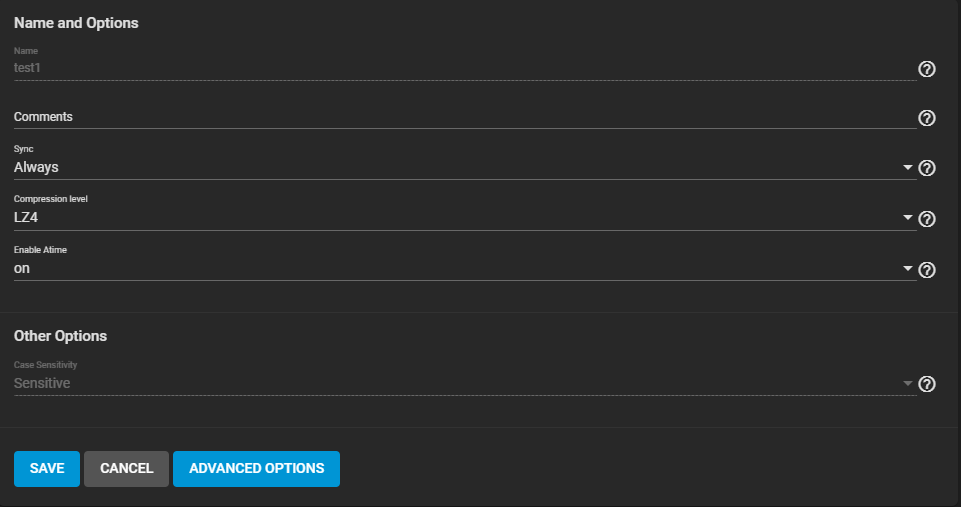Expand the Sync dropdown arrow
961x507 pixels.
(908, 168)
